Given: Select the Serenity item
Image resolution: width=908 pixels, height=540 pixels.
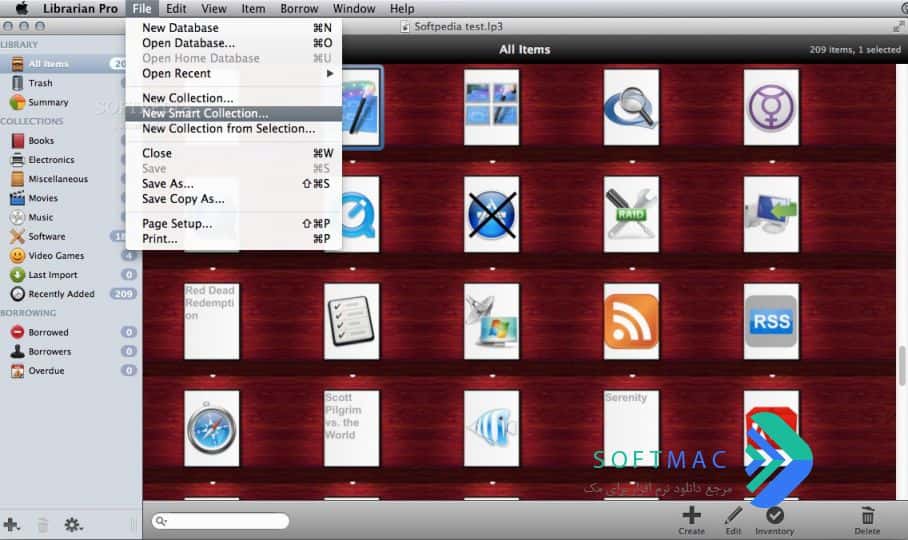Looking at the screenshot, I should pyautogui.click(x=631, y=428).
